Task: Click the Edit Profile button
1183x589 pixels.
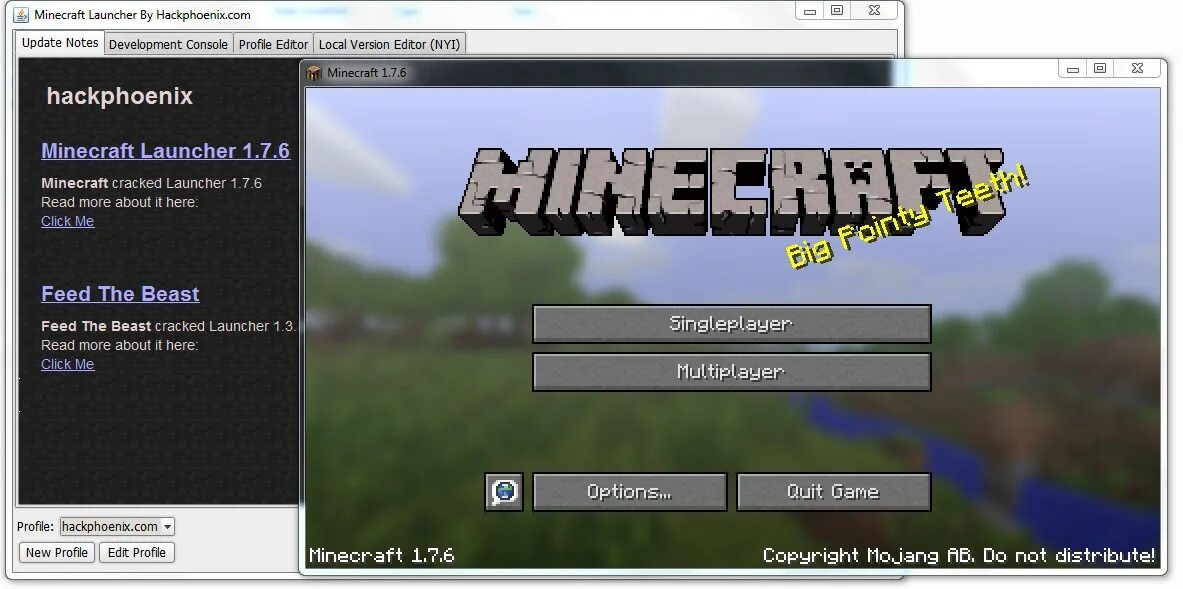Action: click(x=137, y=552)
